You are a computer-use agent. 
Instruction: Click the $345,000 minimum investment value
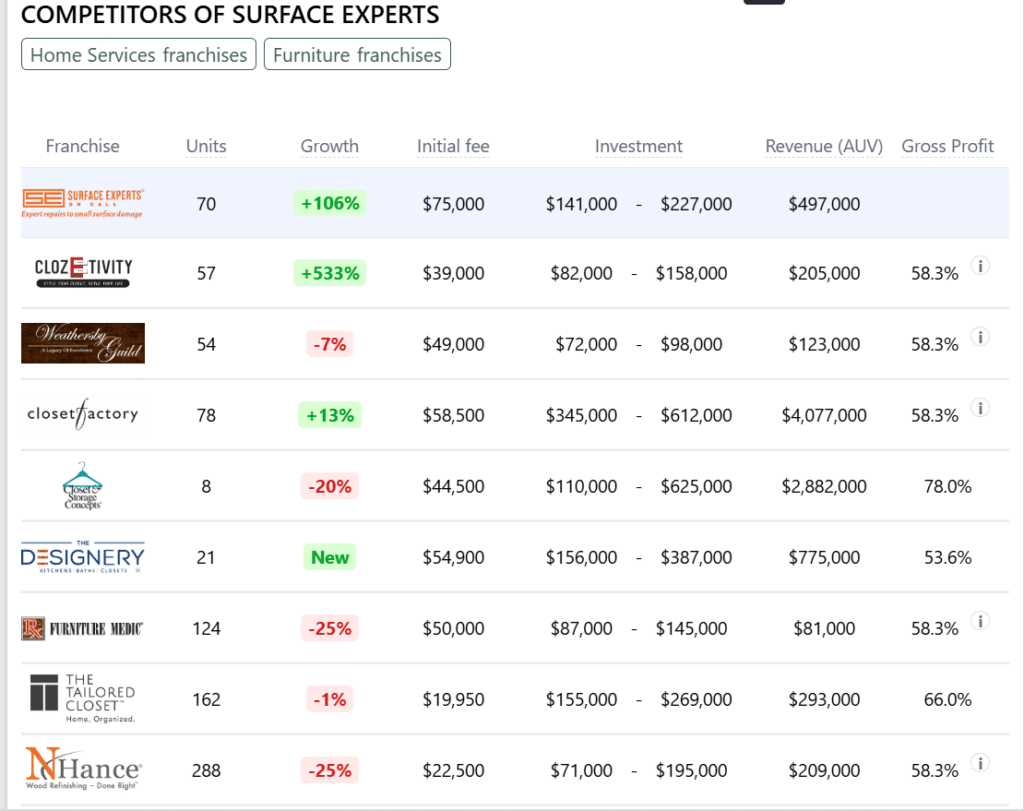(581, 415)
